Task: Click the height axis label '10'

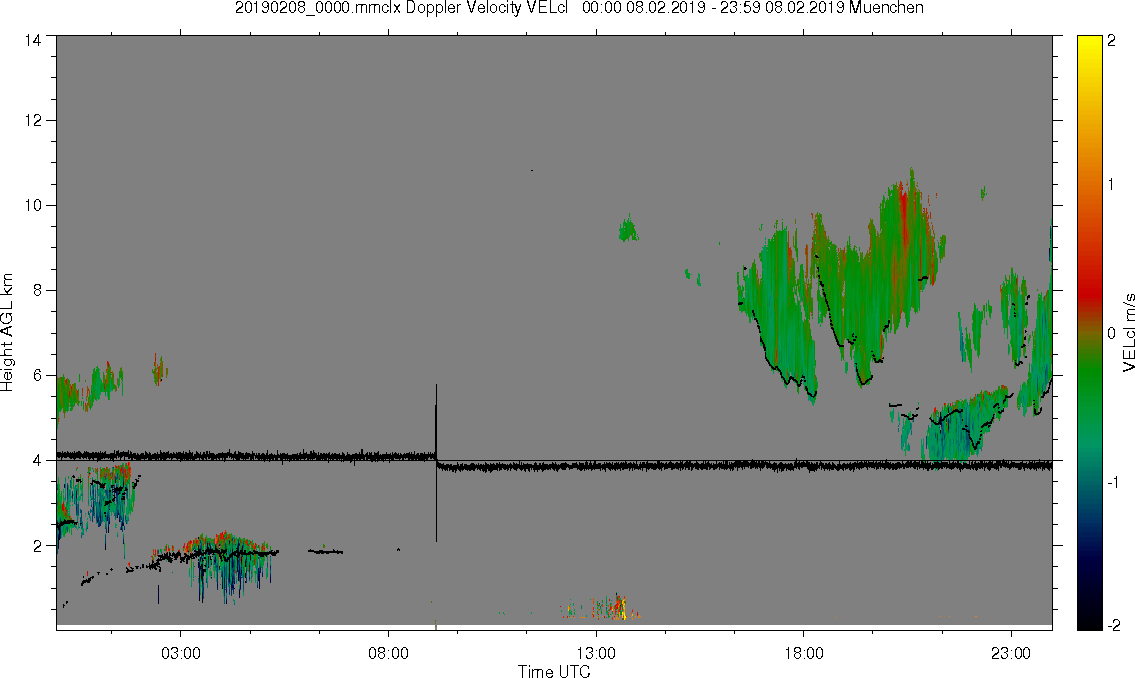Action: point(33,205)
